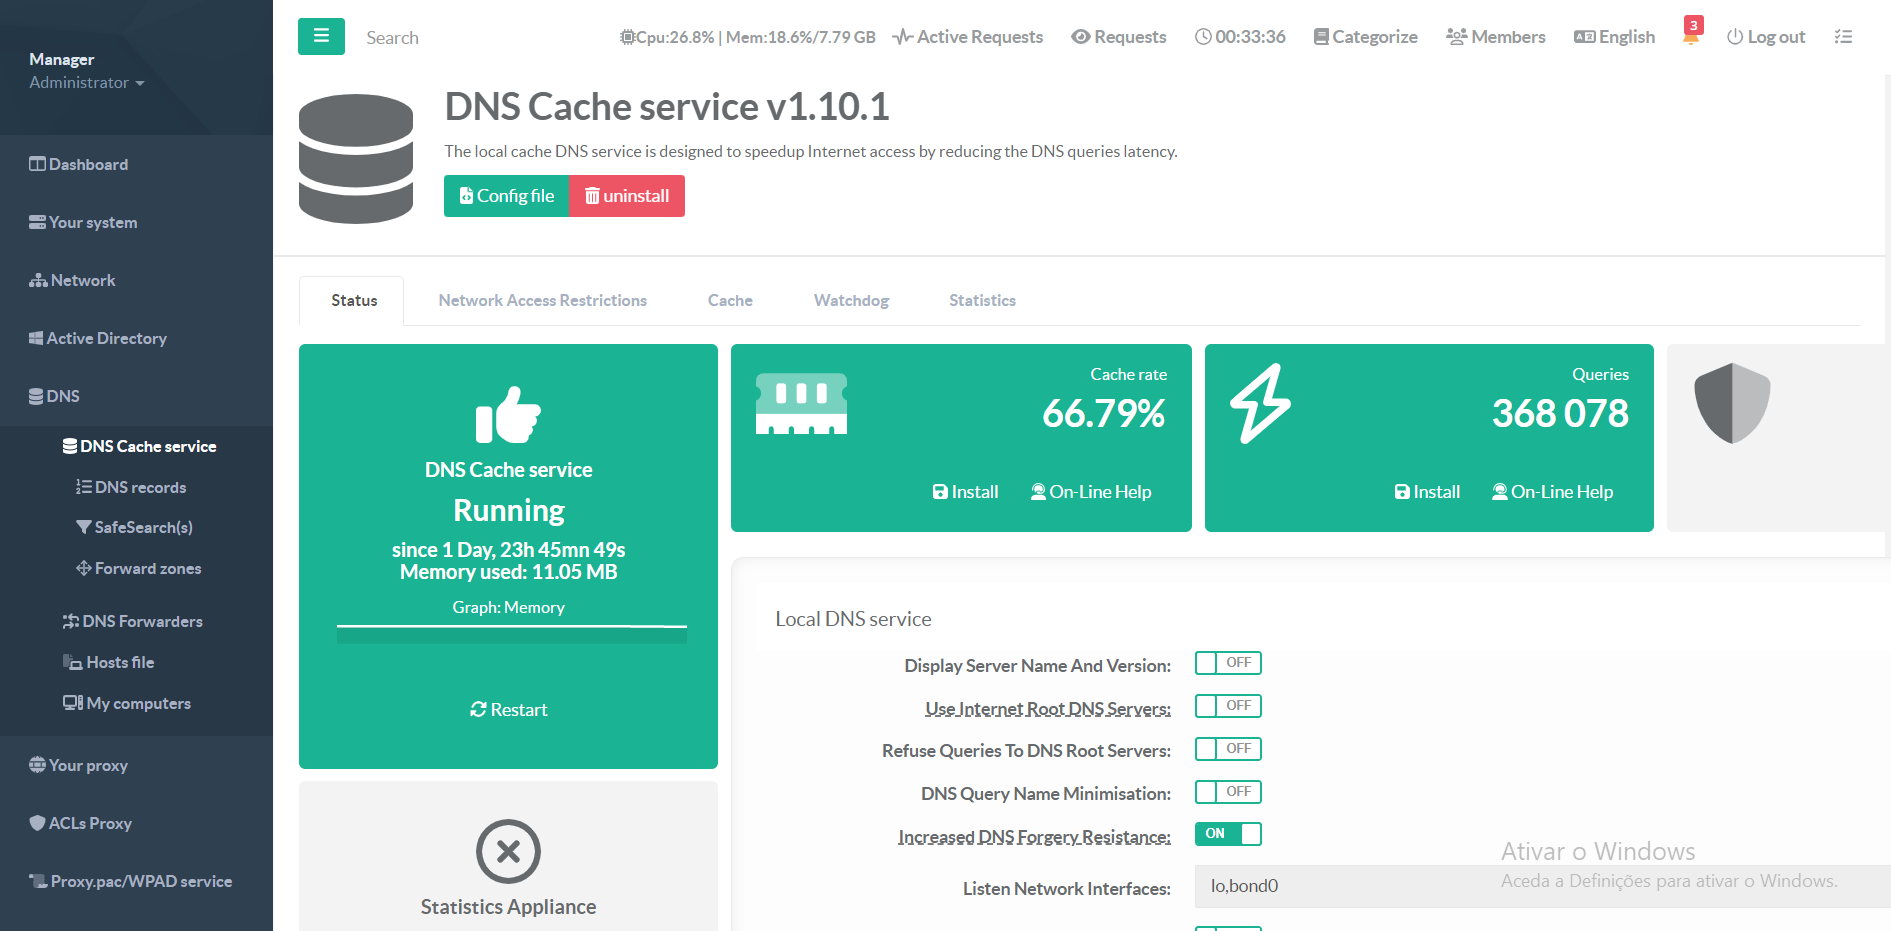Expand the Your proxy sidebar section

tap(88, 765)
